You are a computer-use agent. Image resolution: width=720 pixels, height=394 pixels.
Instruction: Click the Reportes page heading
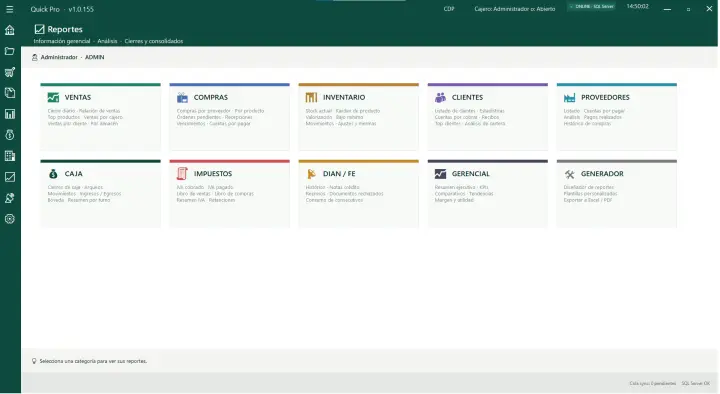[x=65, y=29]
